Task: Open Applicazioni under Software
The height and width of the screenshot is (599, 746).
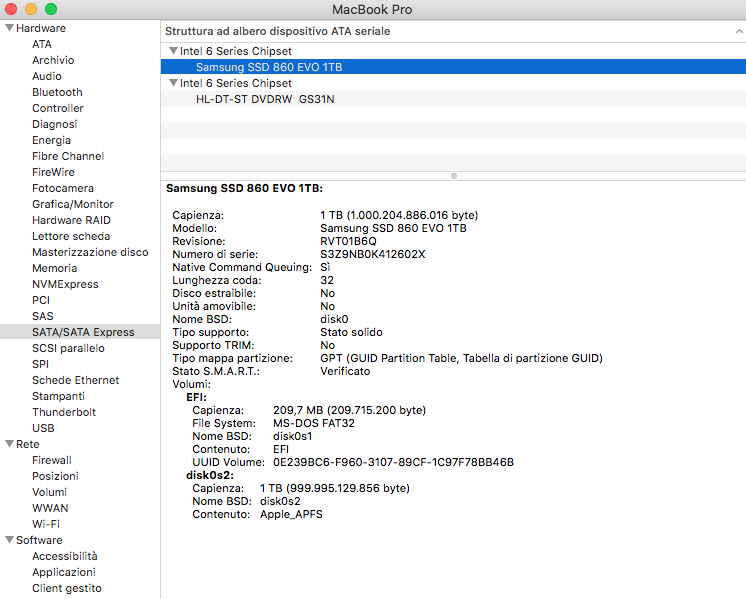Action: 64,572
